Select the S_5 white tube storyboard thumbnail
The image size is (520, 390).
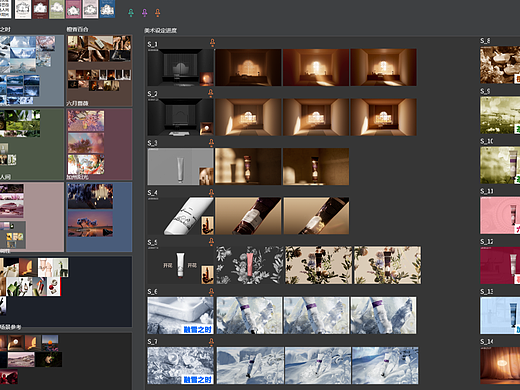[180, 265]
